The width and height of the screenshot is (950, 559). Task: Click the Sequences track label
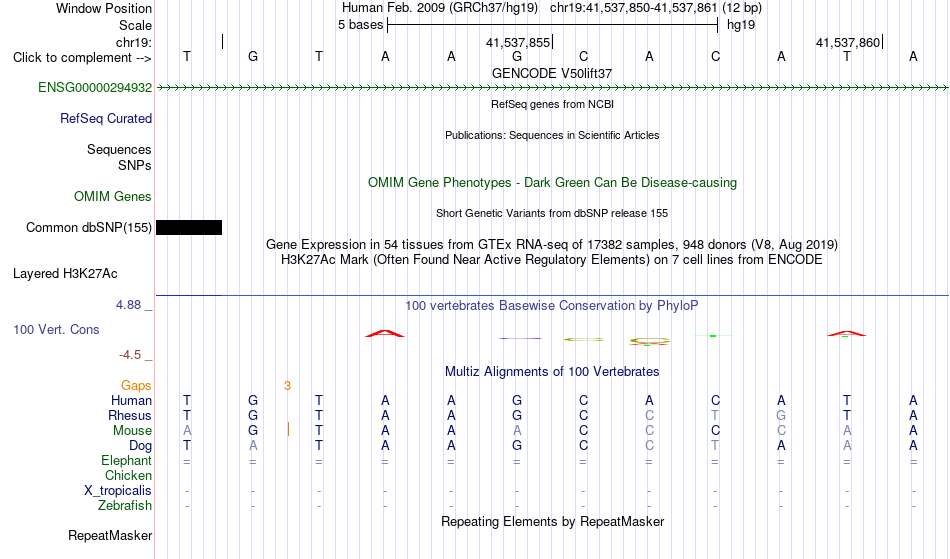[119, 150]
